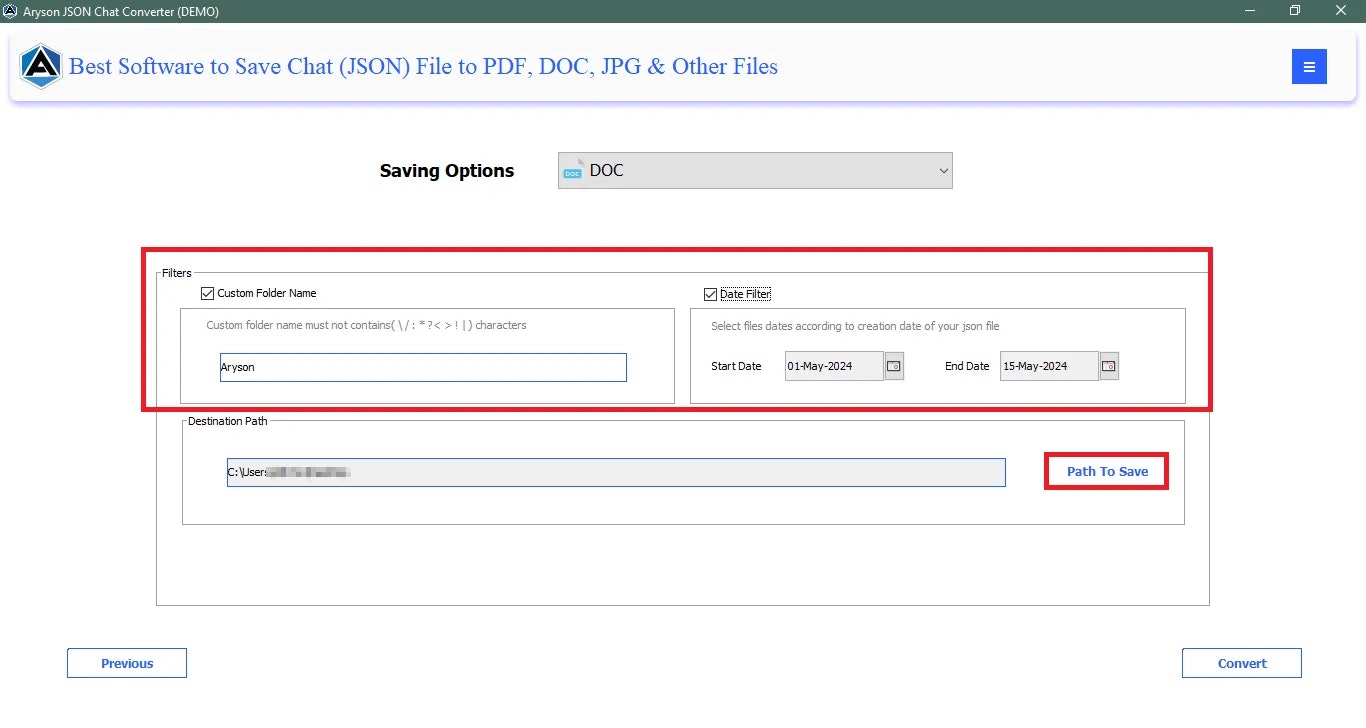Click the Destination Path group label
This screenshot has height=728, width=1366.
[x=228, y=421]
